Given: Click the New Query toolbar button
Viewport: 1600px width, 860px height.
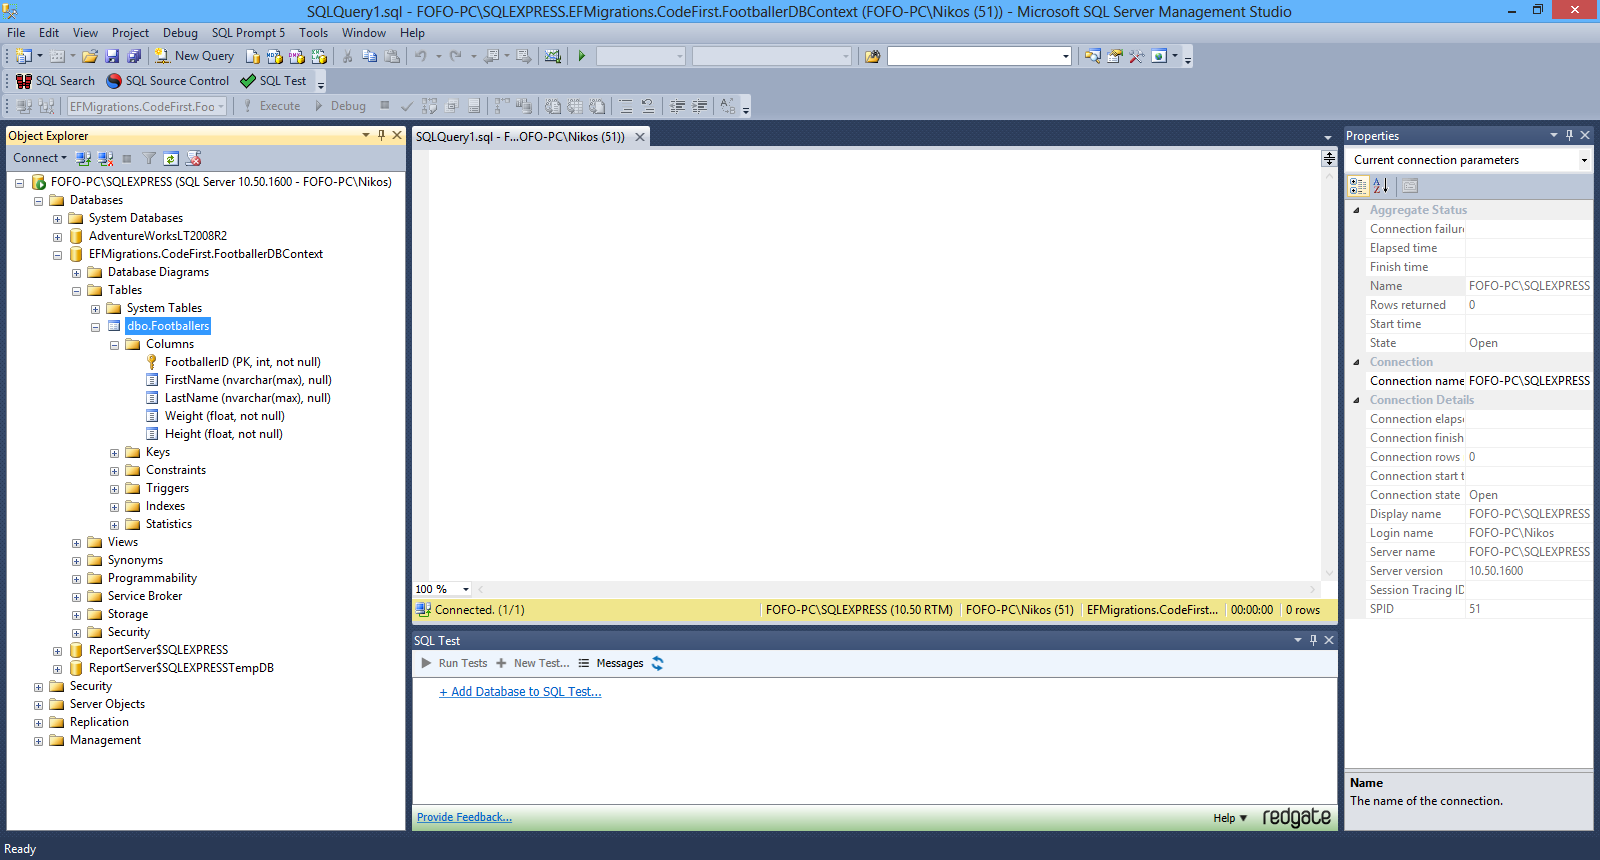Looking at the screenshot, I should click(x=194, y=56).
